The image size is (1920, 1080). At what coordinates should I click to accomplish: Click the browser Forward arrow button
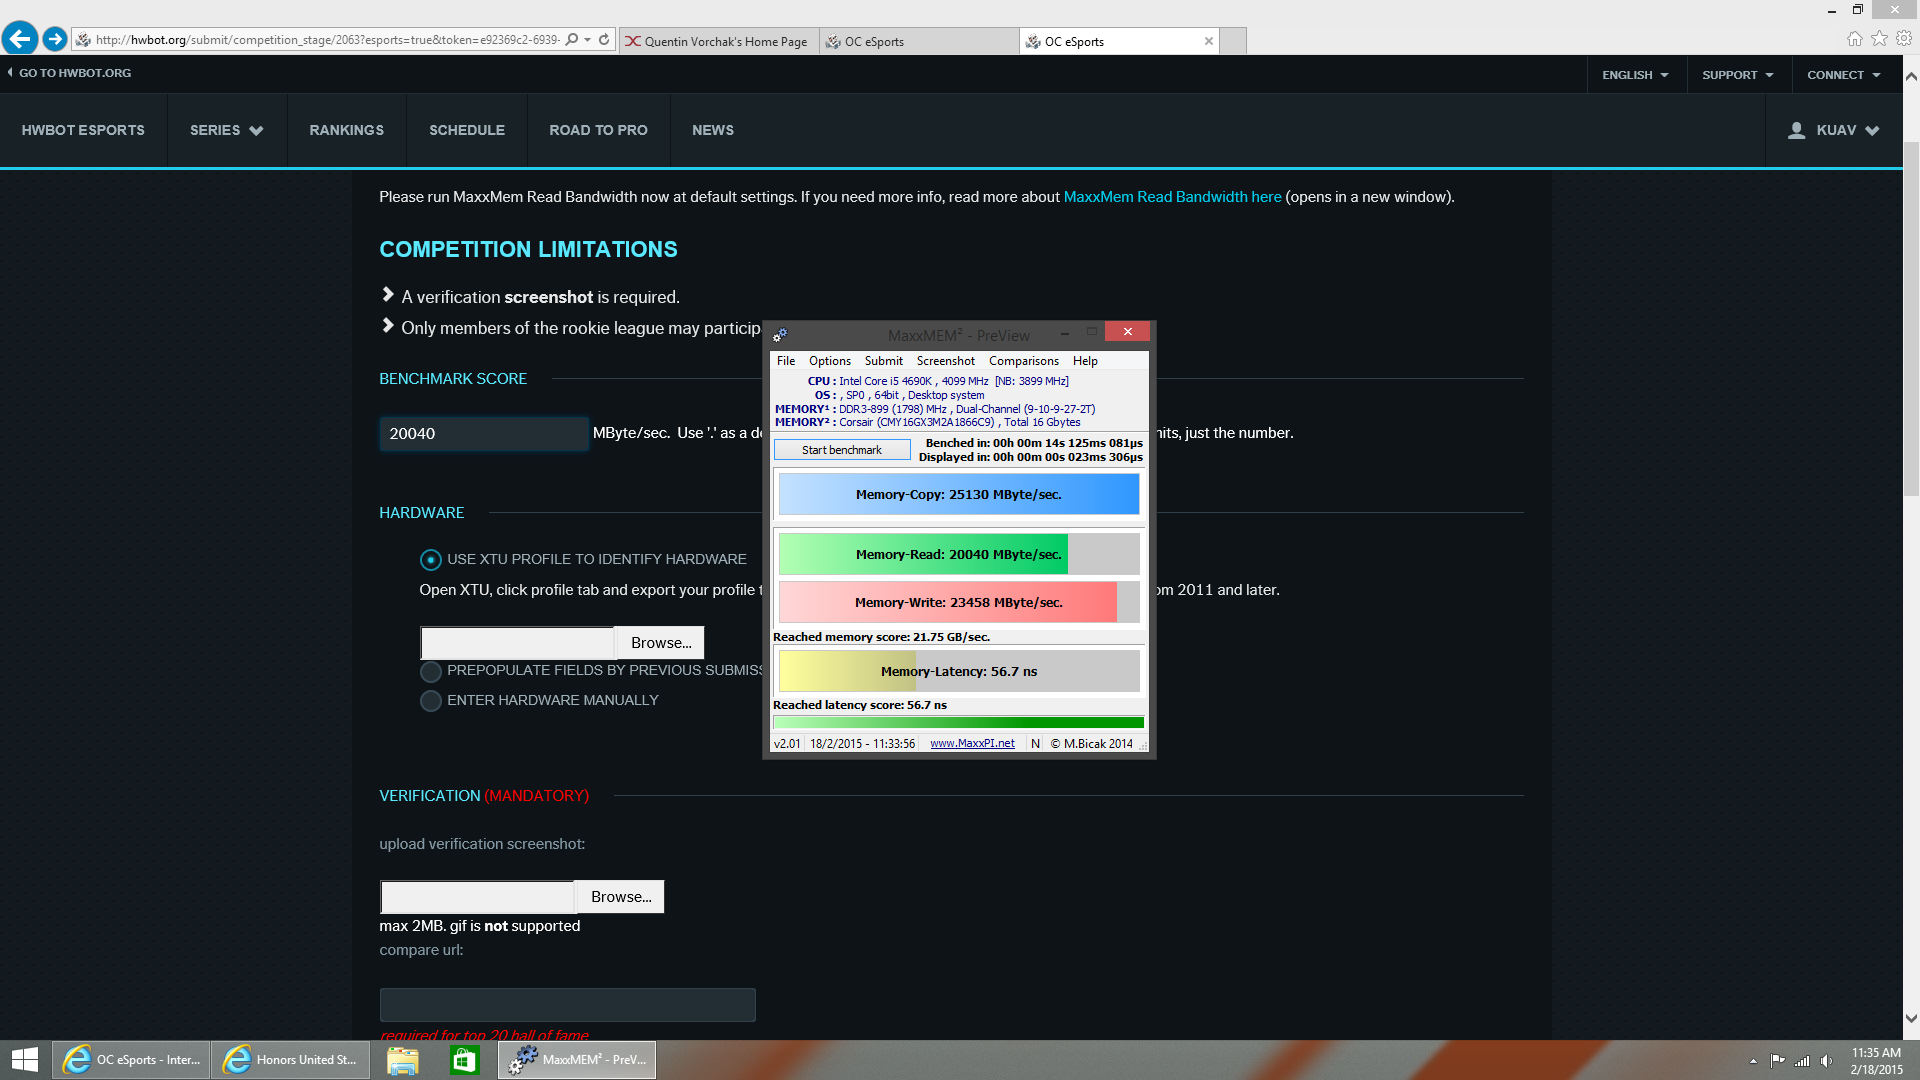click(55, 39)
